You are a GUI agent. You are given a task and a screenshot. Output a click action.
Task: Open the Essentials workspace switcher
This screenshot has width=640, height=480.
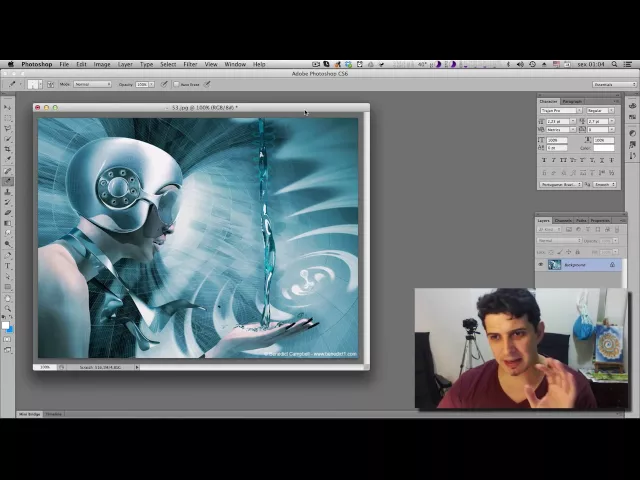point(614,84)
